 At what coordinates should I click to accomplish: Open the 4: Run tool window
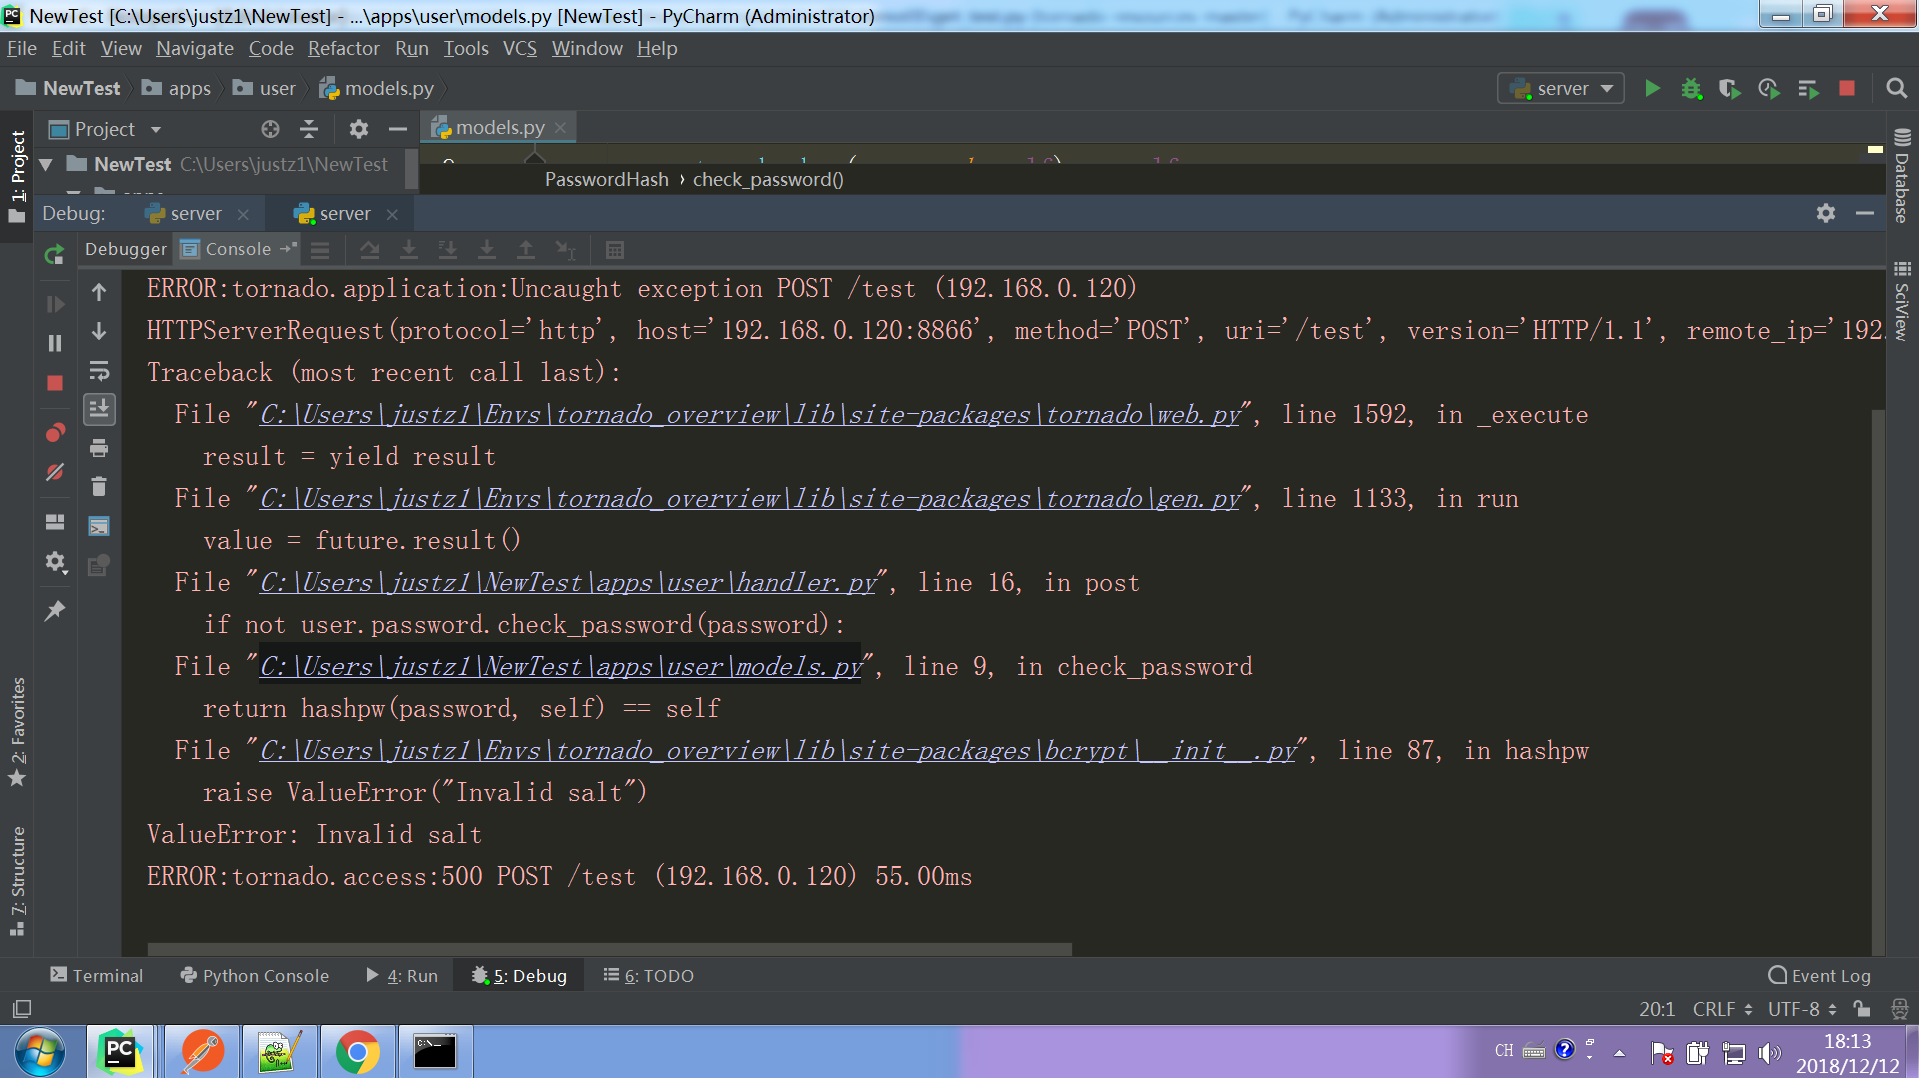(x=402, y=976)
